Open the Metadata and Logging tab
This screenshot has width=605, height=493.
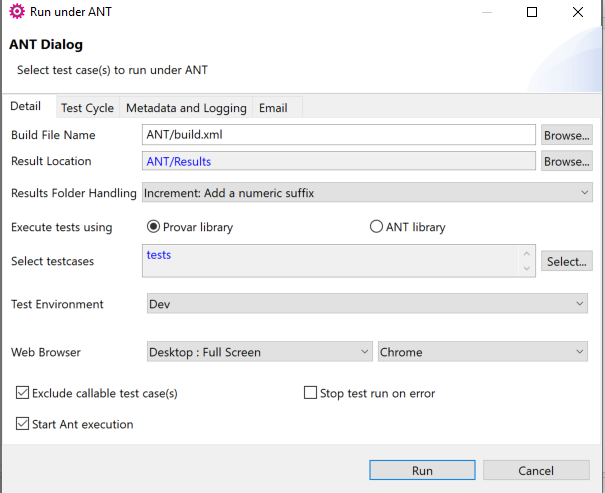point(186,107)
